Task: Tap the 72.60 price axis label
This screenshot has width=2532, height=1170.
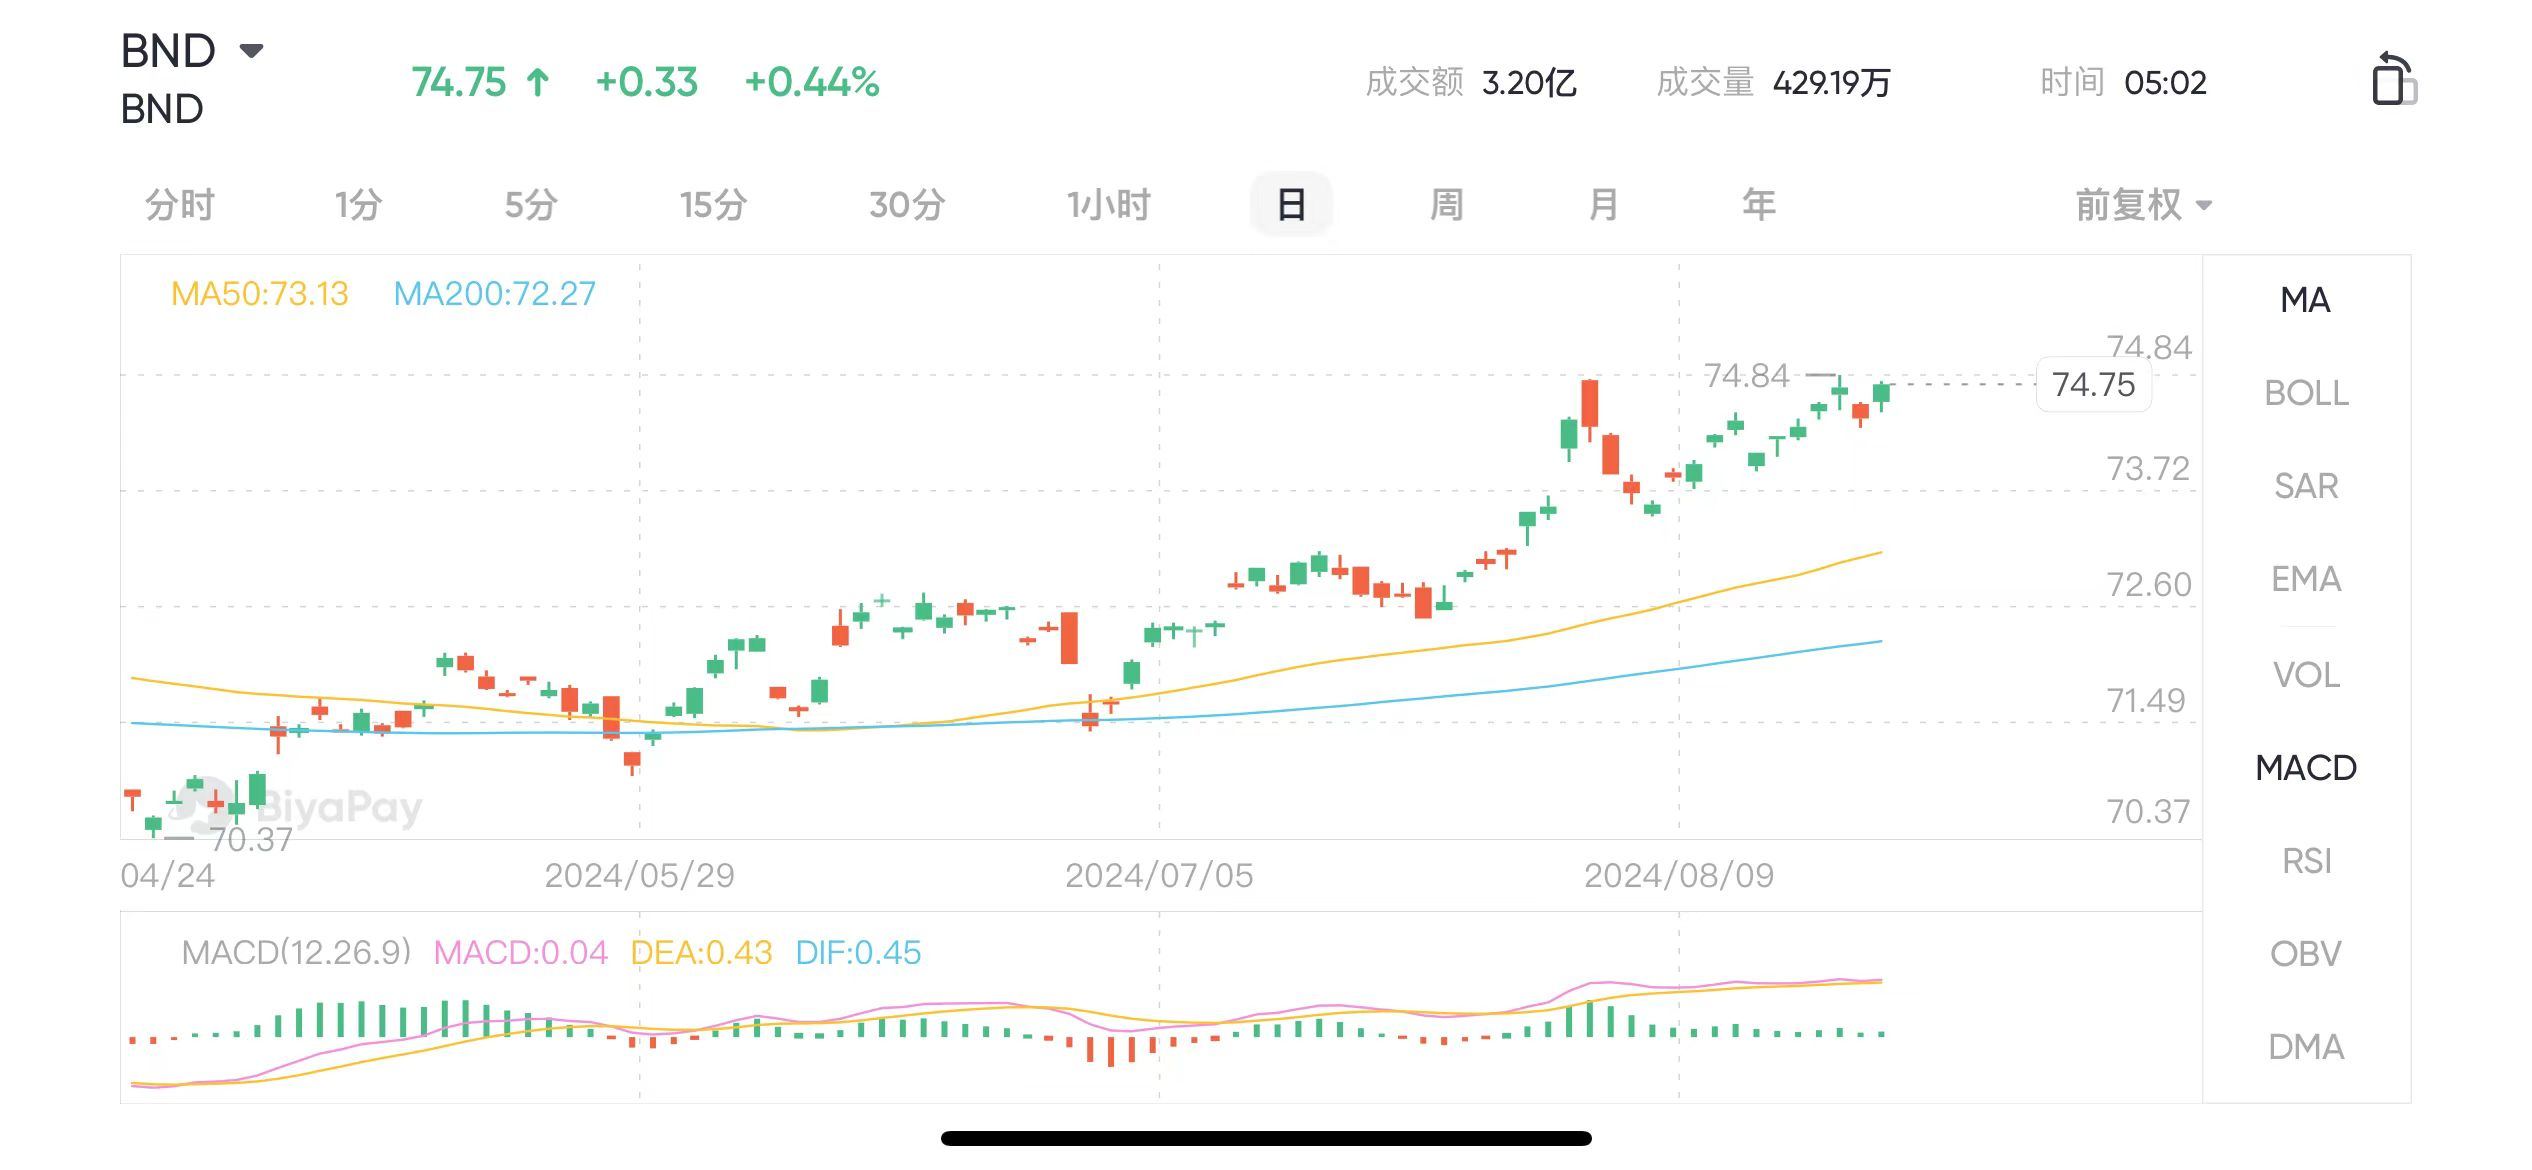Action: click(2148, 584)
